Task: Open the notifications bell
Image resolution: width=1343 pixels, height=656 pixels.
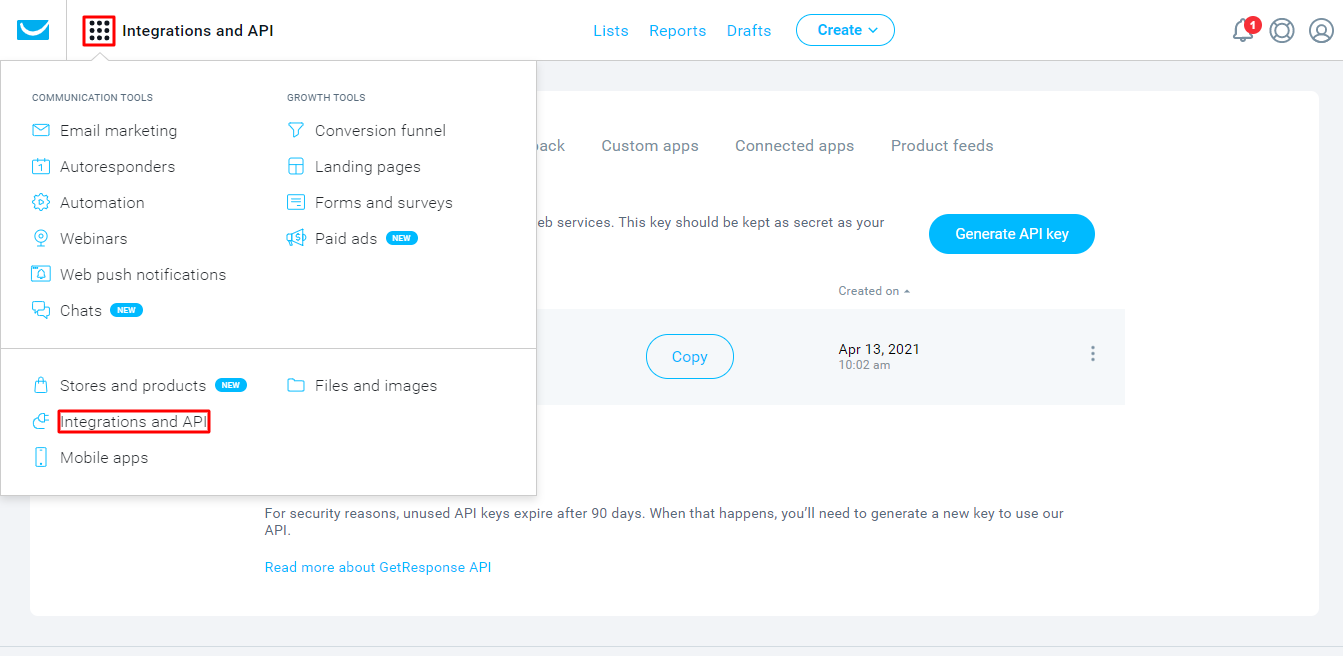Action: (1243, 30)
